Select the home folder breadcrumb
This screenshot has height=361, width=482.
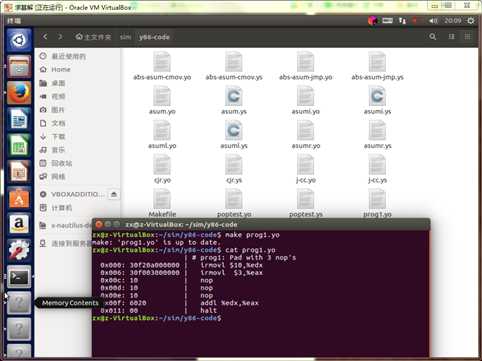[93, 37]
